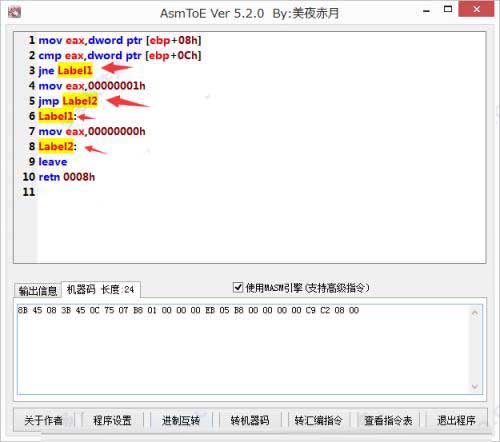Maximize the AsmToE window
Viewport: 500px width, 442px height.
[448, 10]
